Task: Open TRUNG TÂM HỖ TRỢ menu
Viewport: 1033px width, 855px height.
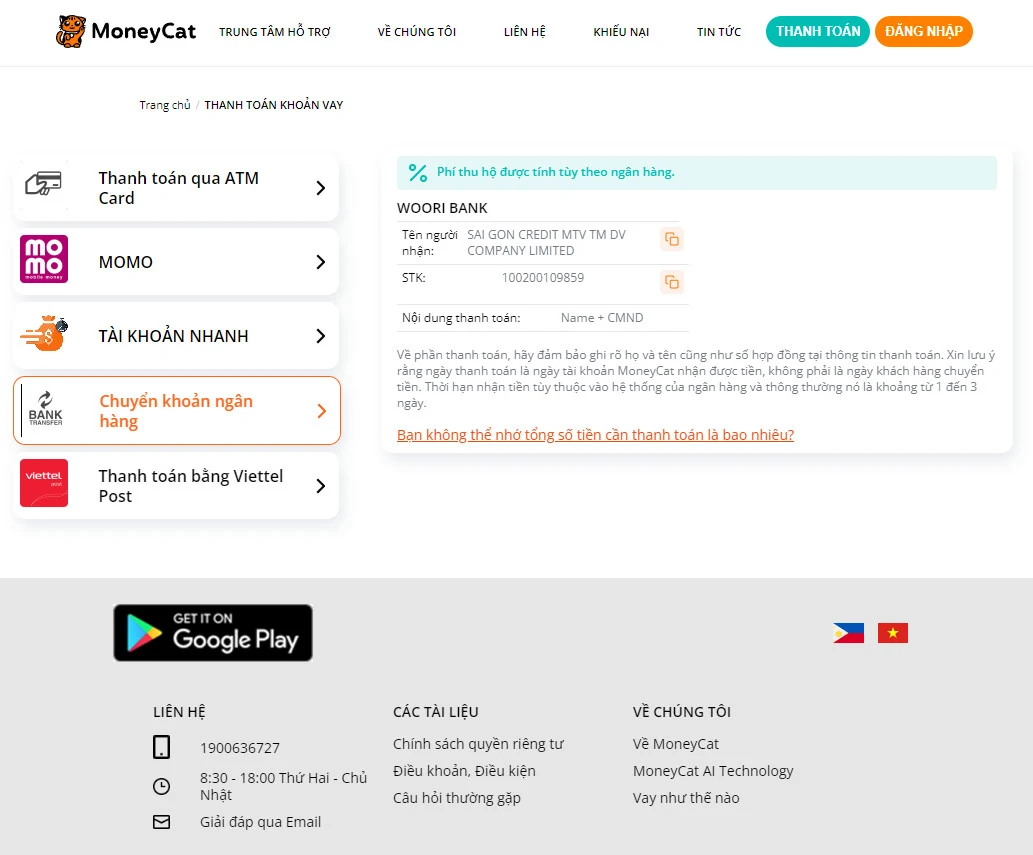Action: pyautogui.click(x=275, y=32)
